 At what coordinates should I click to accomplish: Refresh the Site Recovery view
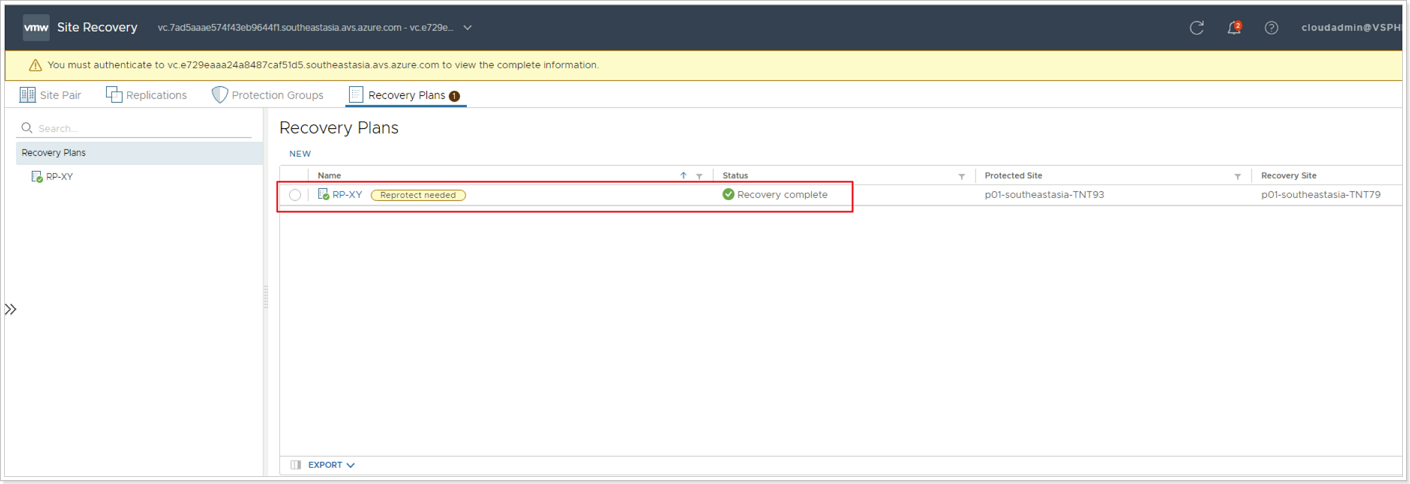coord(1196,28)
